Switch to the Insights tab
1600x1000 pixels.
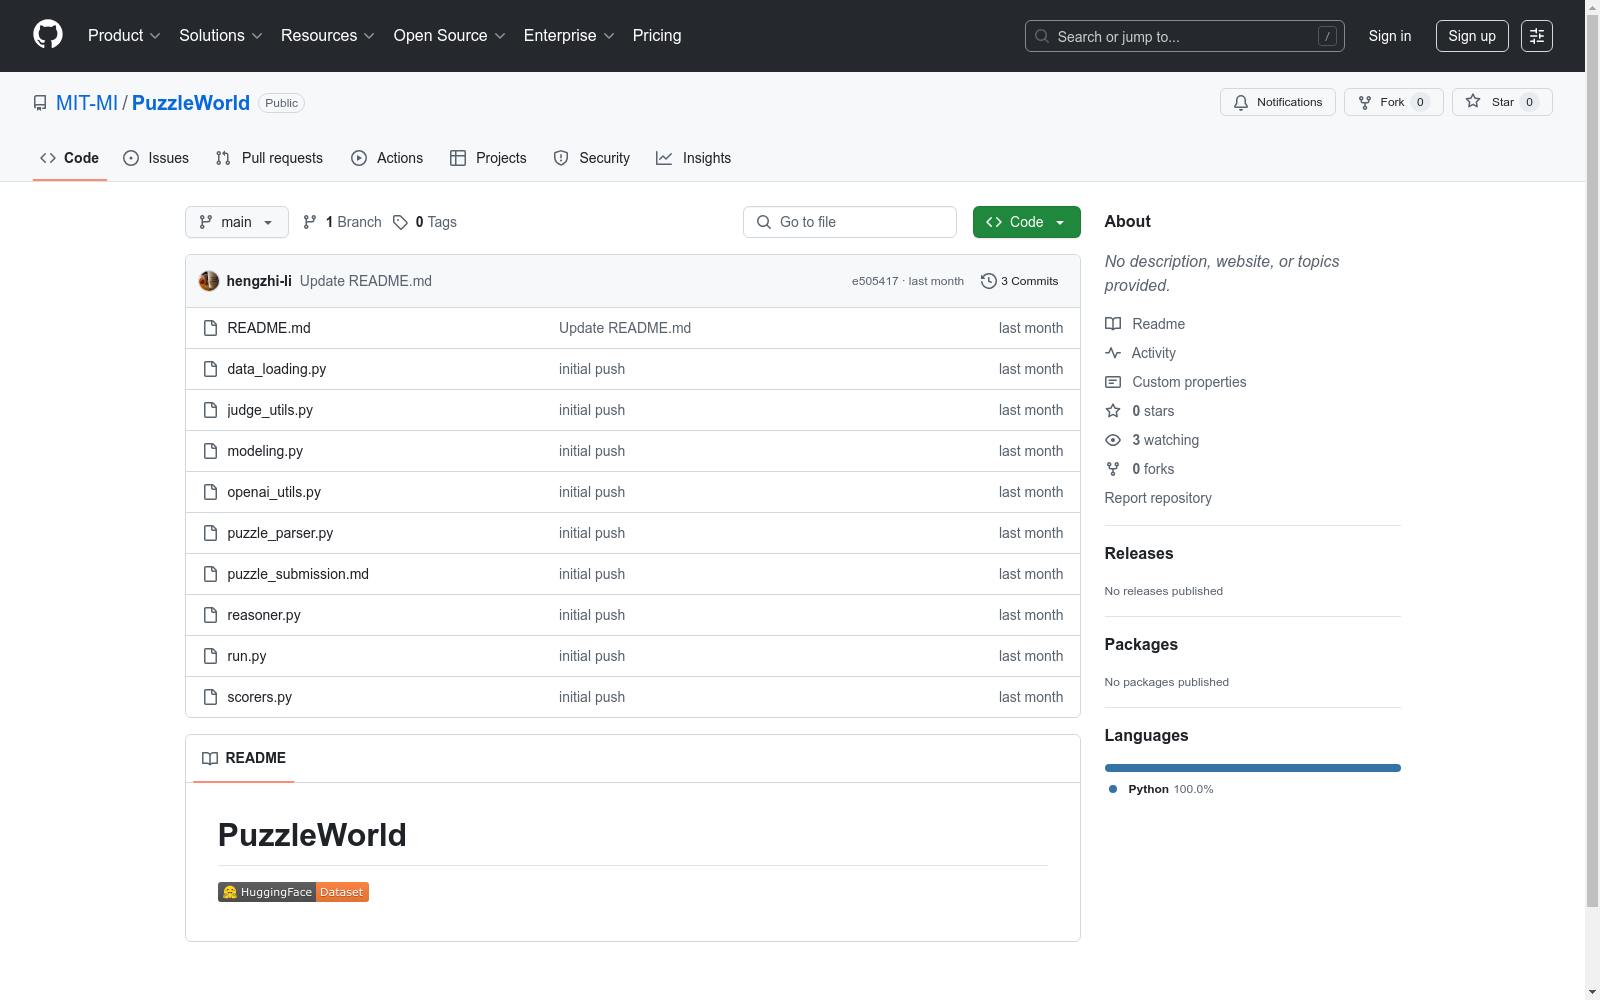tap(694, 158)
